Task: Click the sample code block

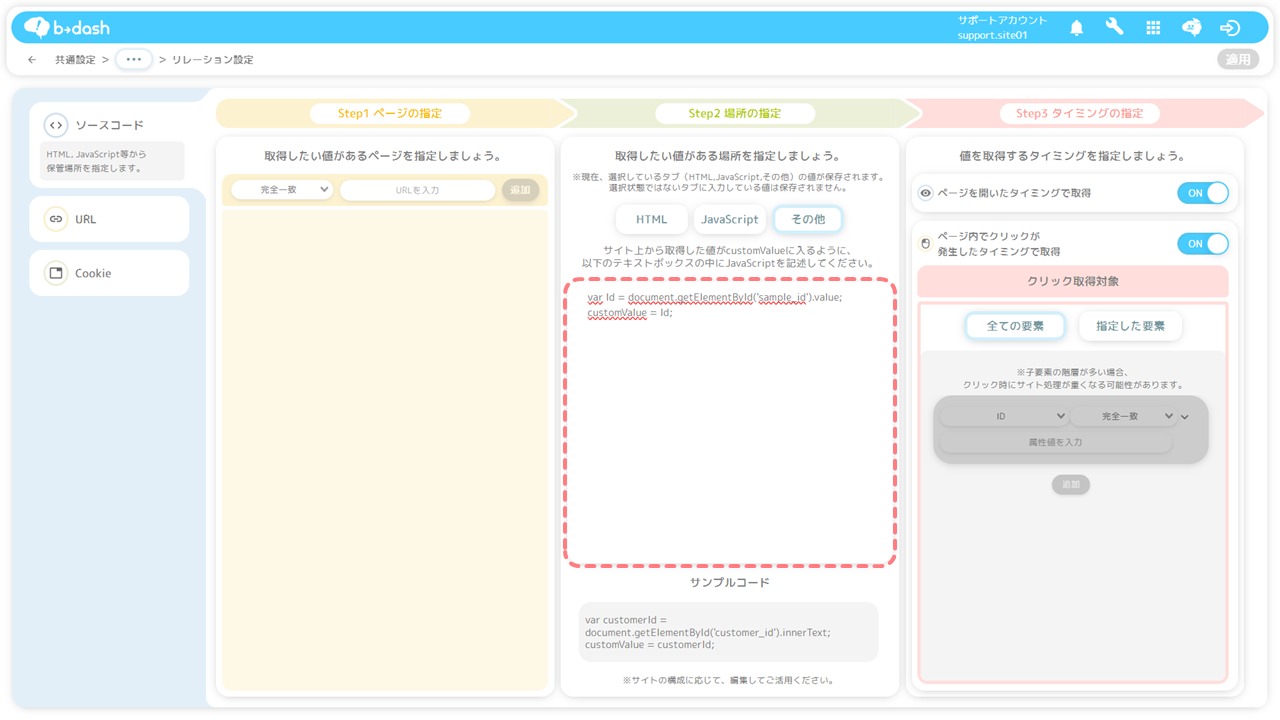Action: point(728,632)
